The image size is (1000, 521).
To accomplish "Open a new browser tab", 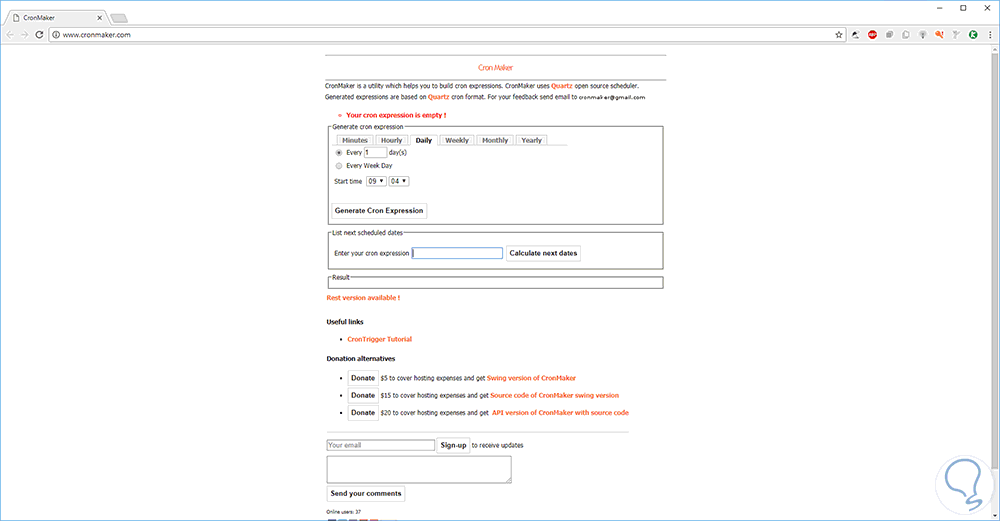I will coord(119,18).
